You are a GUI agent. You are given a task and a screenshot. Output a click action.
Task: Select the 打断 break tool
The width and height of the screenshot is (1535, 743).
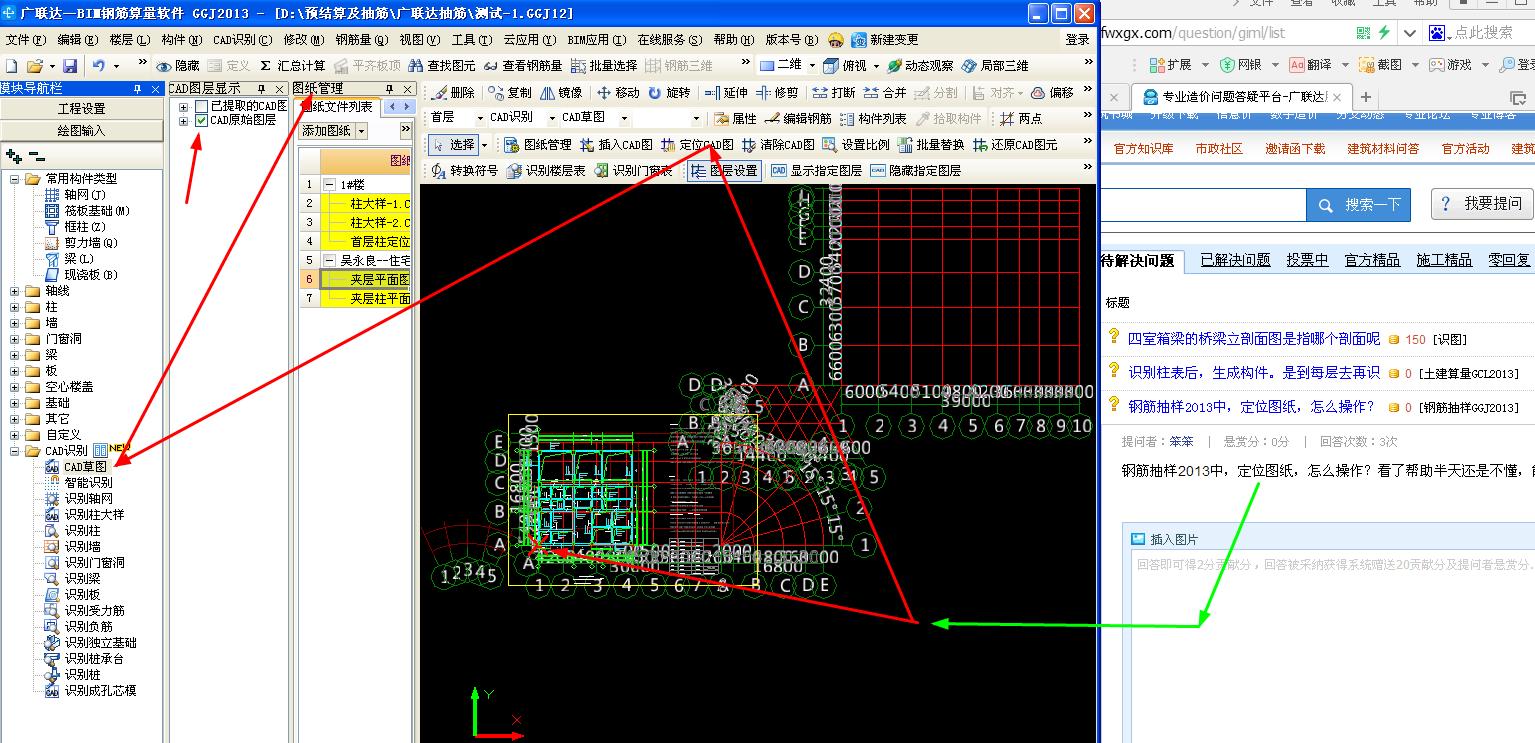pyautogui.click(x=833, y=92)
